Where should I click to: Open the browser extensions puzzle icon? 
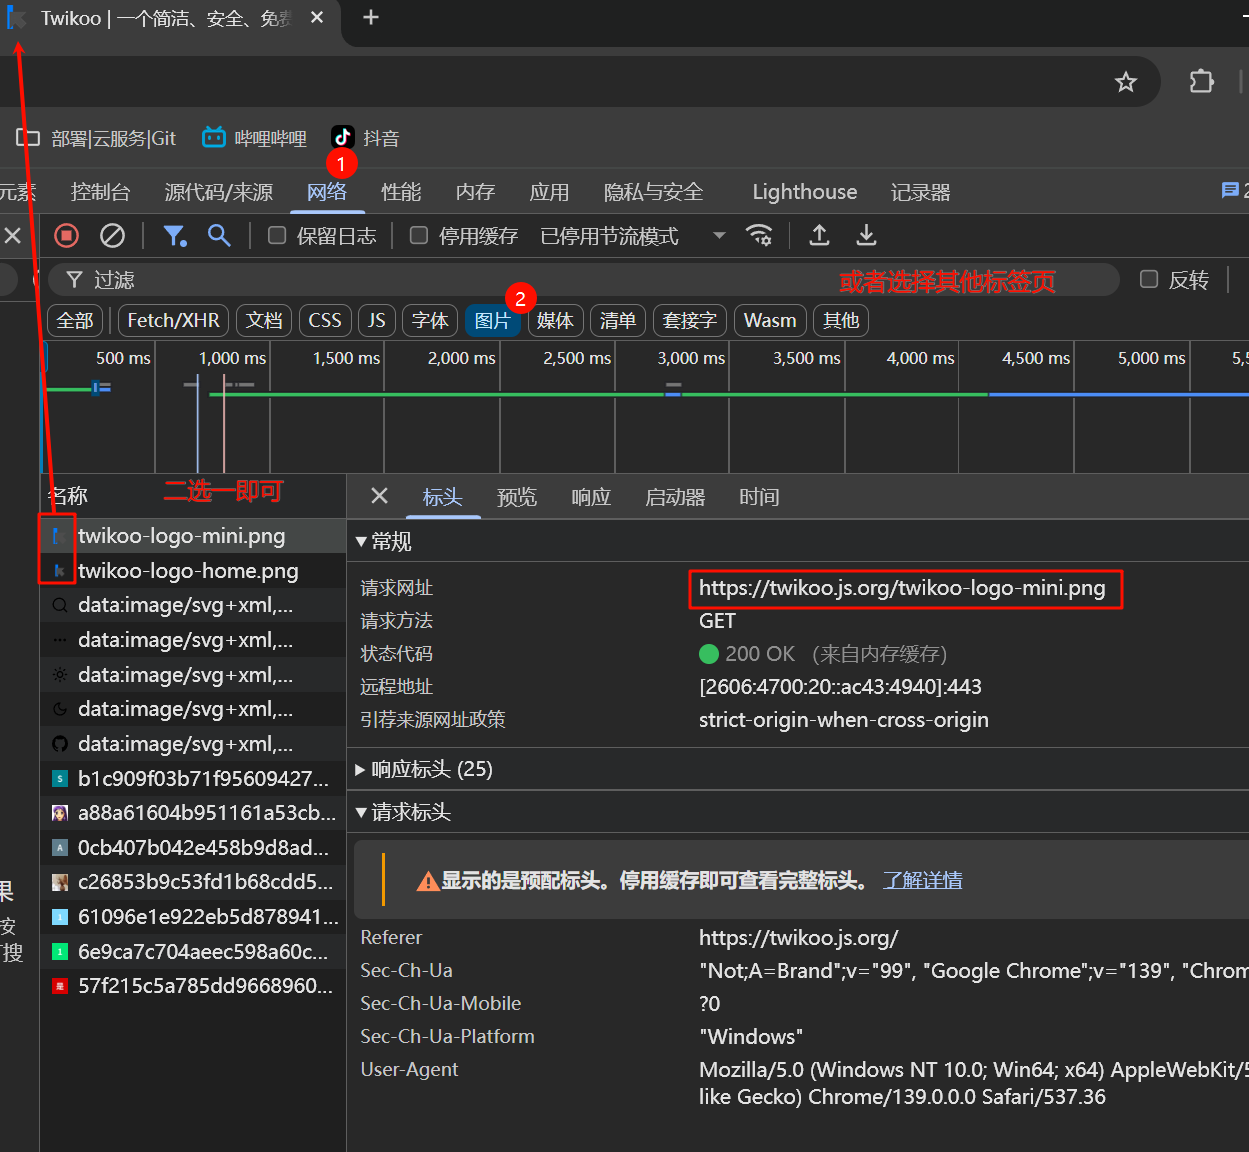(1201, 82)
